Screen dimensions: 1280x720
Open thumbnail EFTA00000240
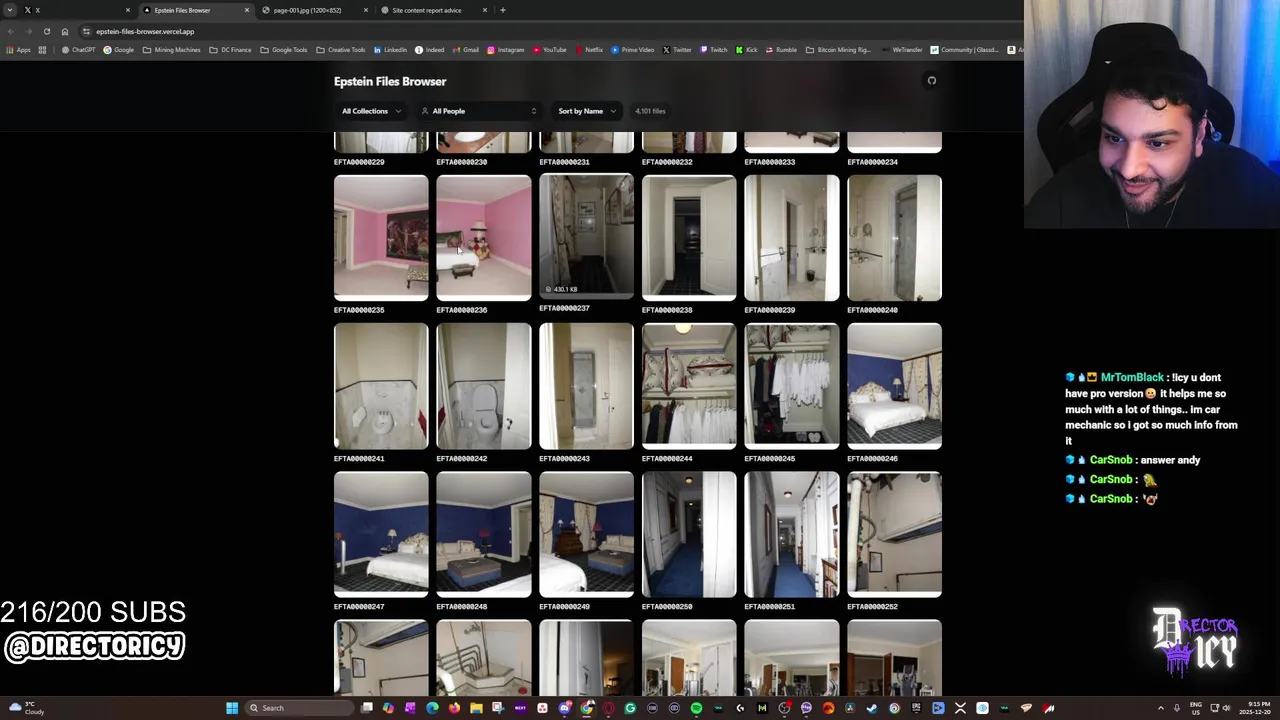pos(894,238)
